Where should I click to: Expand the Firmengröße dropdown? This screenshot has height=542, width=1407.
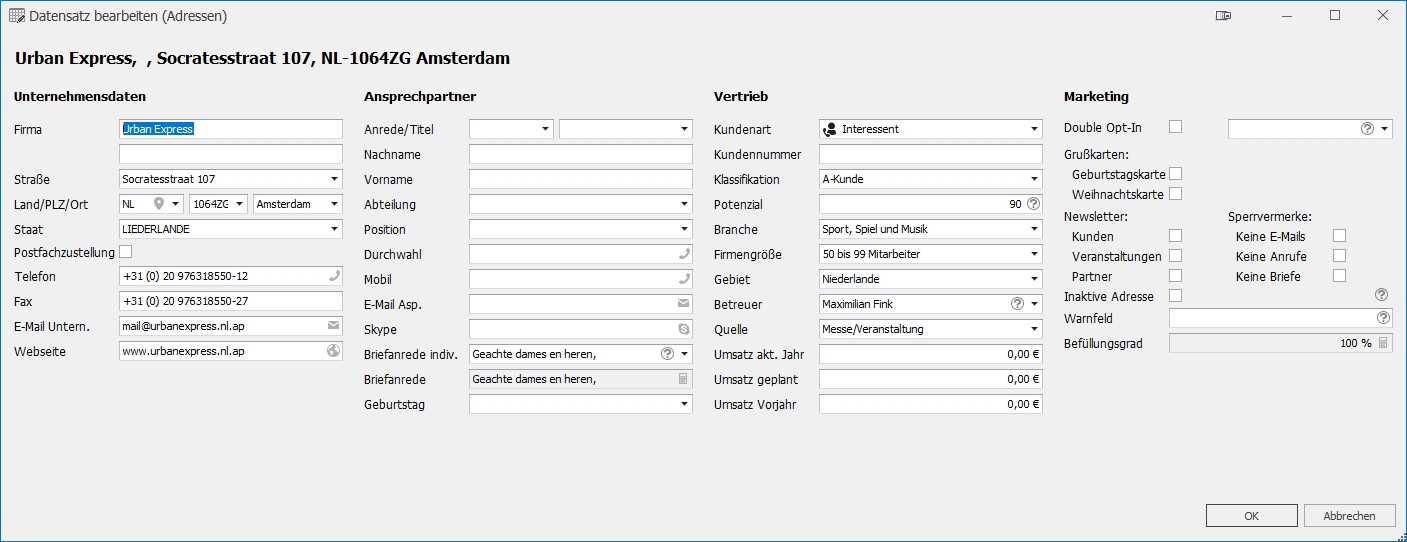click(x=1034, y=254)
